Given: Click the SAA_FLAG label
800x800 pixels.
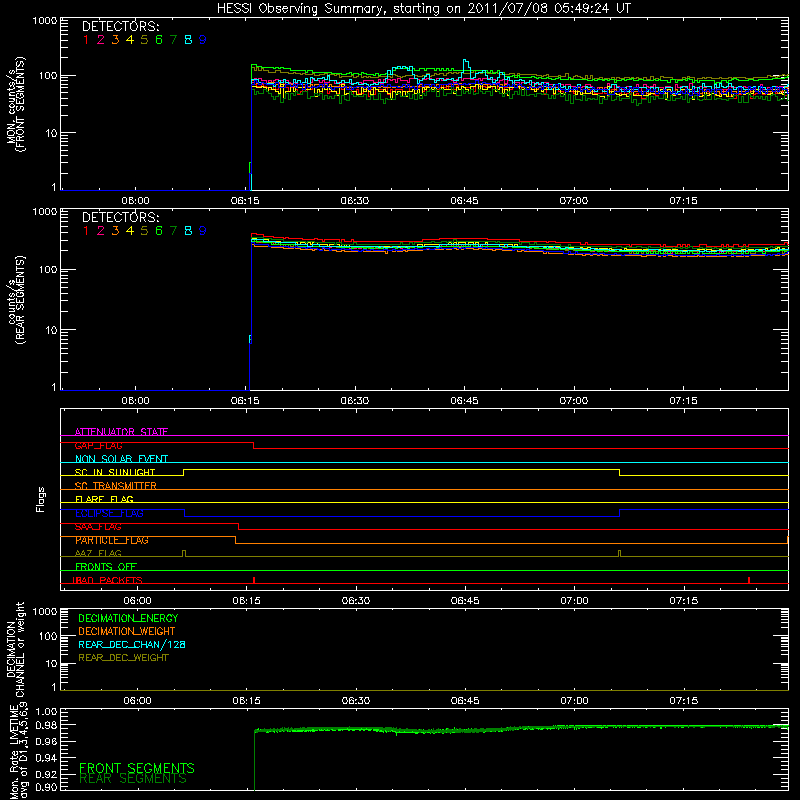Looking at the screenshot, I should [x=98, y=527].
